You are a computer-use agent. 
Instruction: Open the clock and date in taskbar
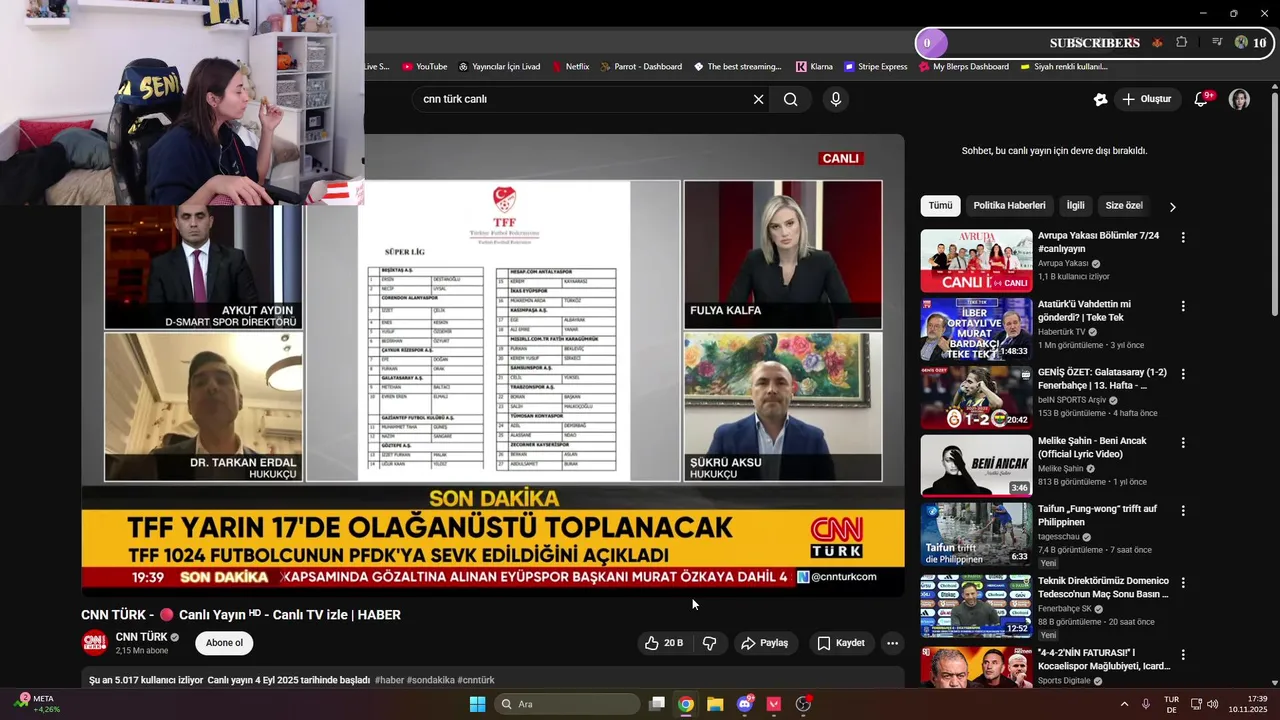click(1248, 704)
